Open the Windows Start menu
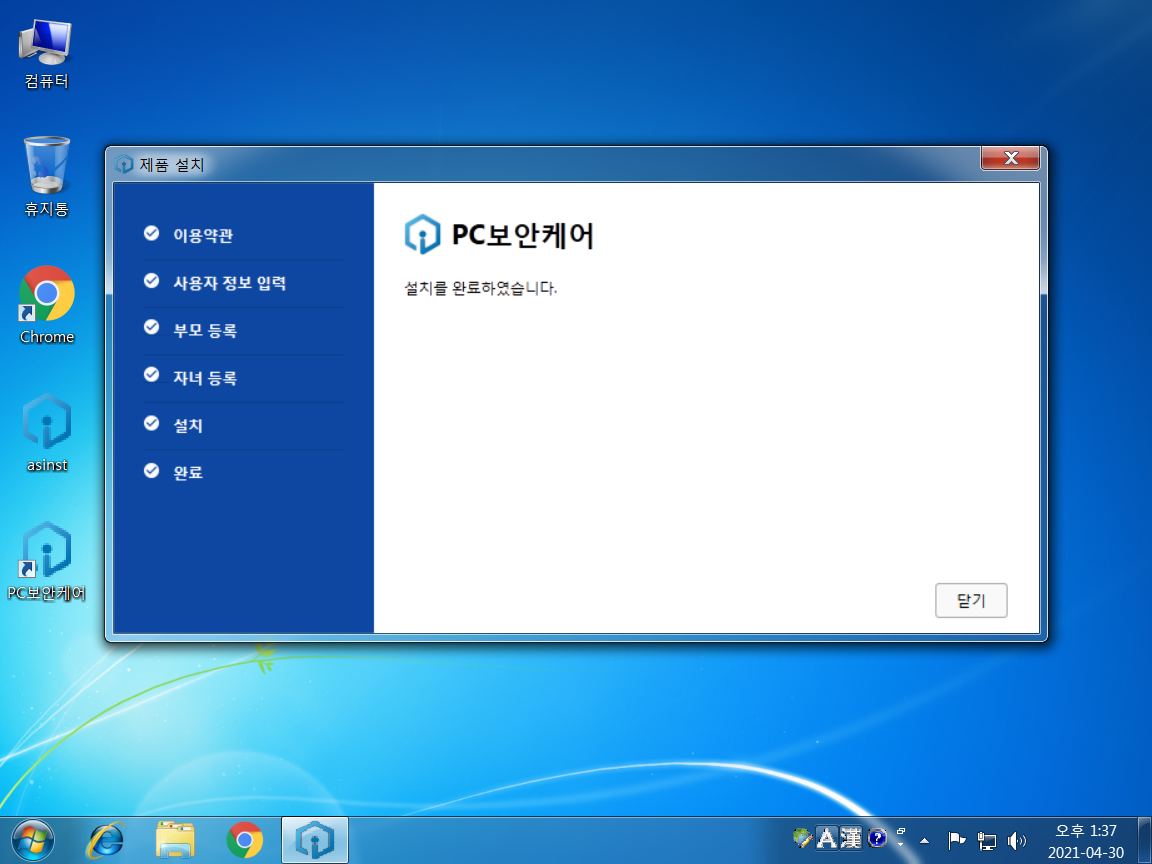The height and width of the screenshot is (864, 1152). (x=32, y=840)
